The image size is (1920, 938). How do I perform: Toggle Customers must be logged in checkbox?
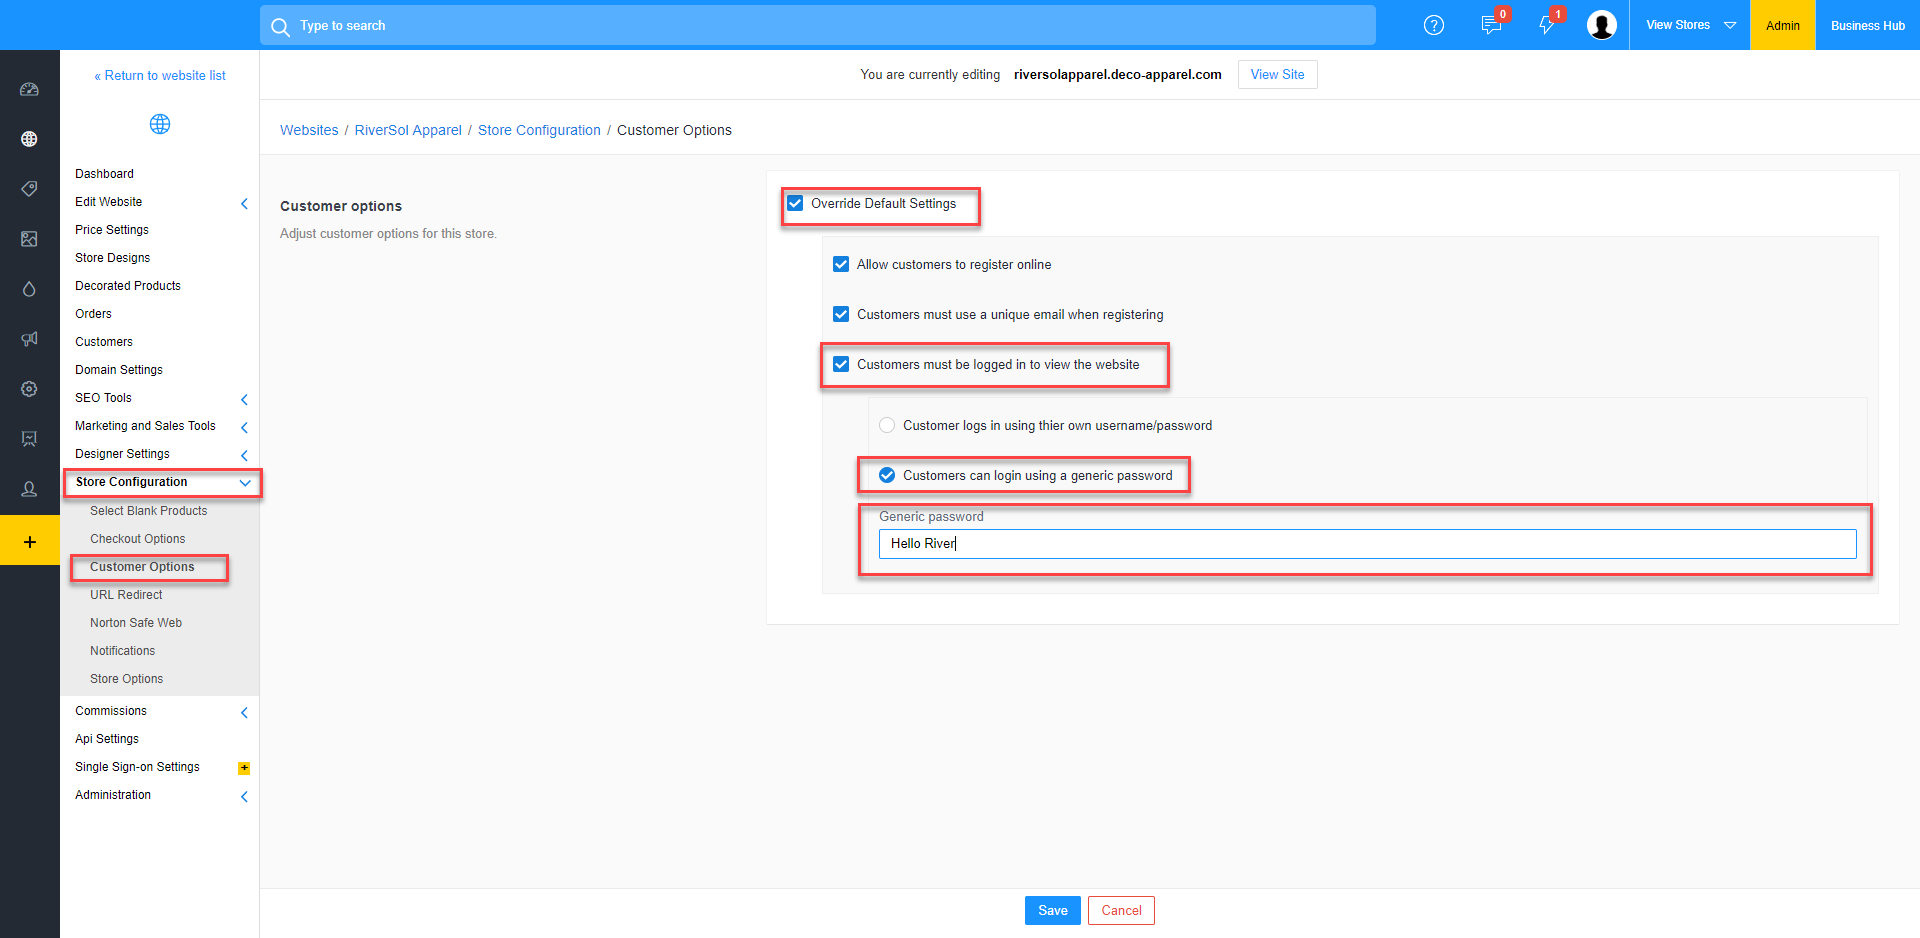841,364
